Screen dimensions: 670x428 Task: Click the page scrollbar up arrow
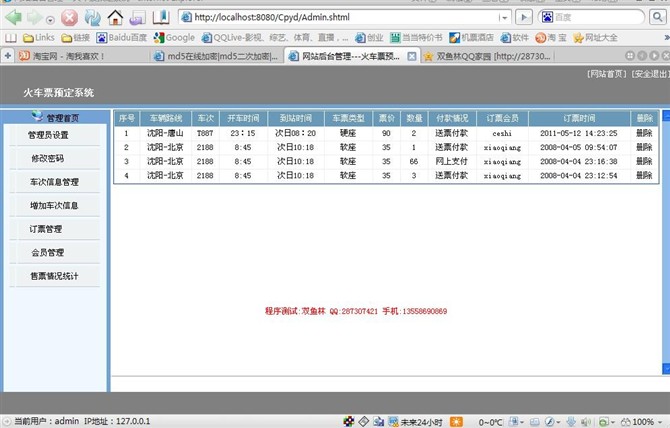(x=666, y=115)
